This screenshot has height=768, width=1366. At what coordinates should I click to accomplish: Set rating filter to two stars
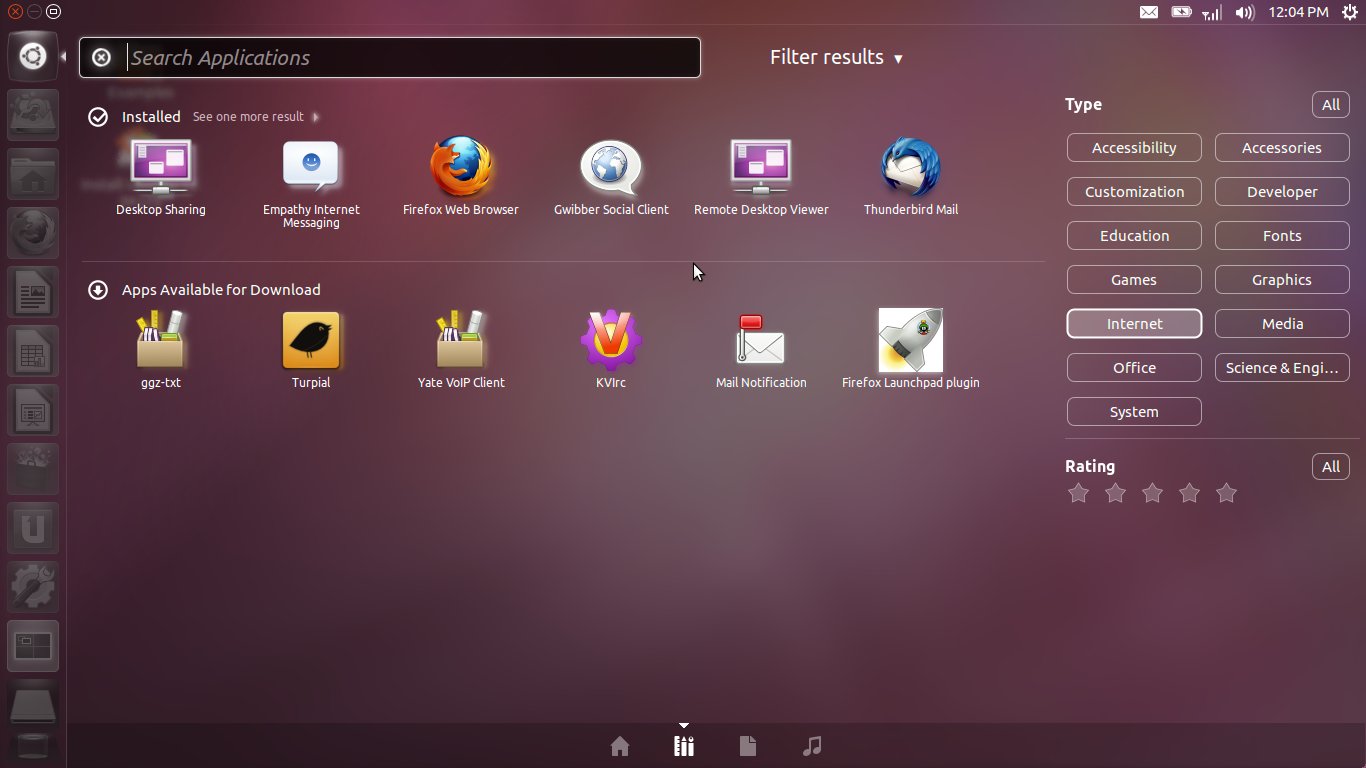point(1115,493)
